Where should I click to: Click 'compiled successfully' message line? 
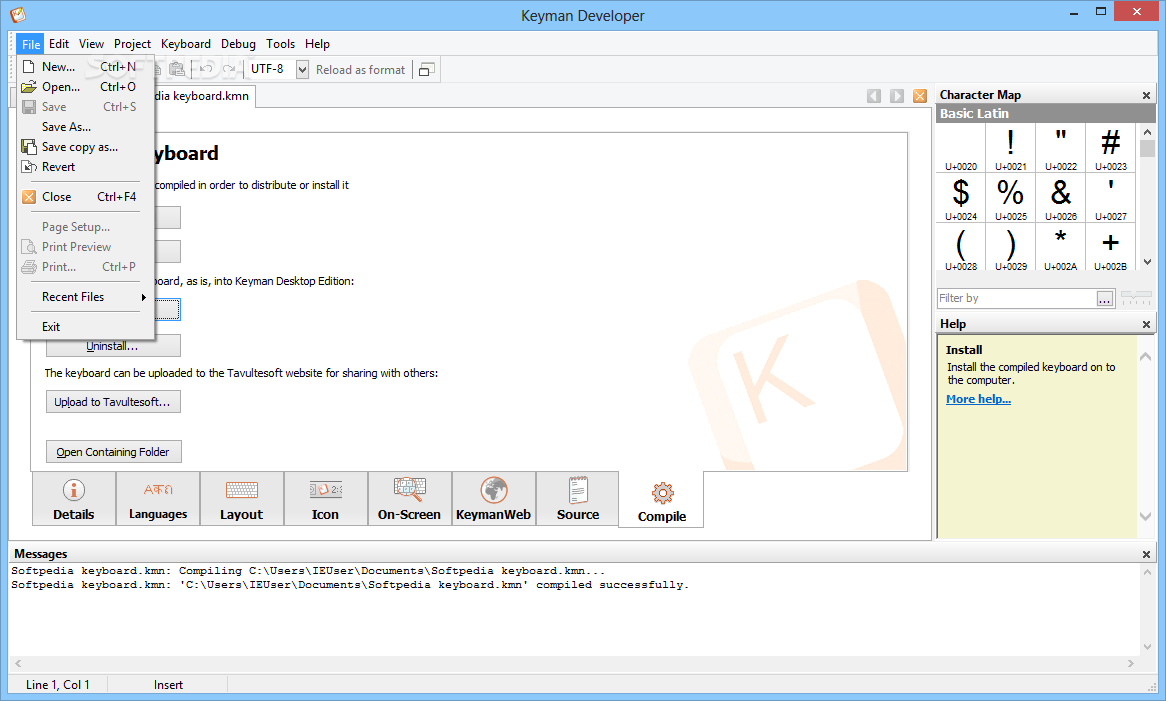pos(350,585)
